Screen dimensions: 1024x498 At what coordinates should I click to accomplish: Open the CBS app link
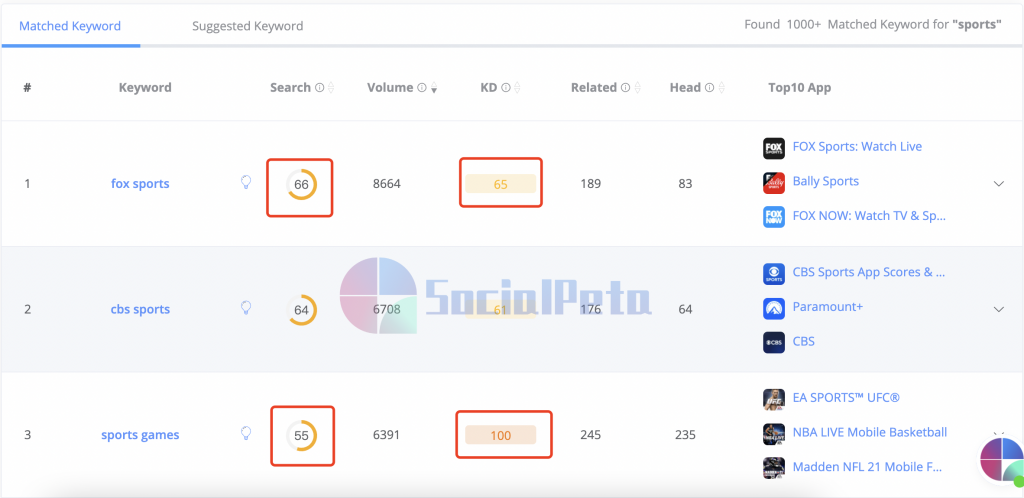pyautogui.click(x=804, y=341)
